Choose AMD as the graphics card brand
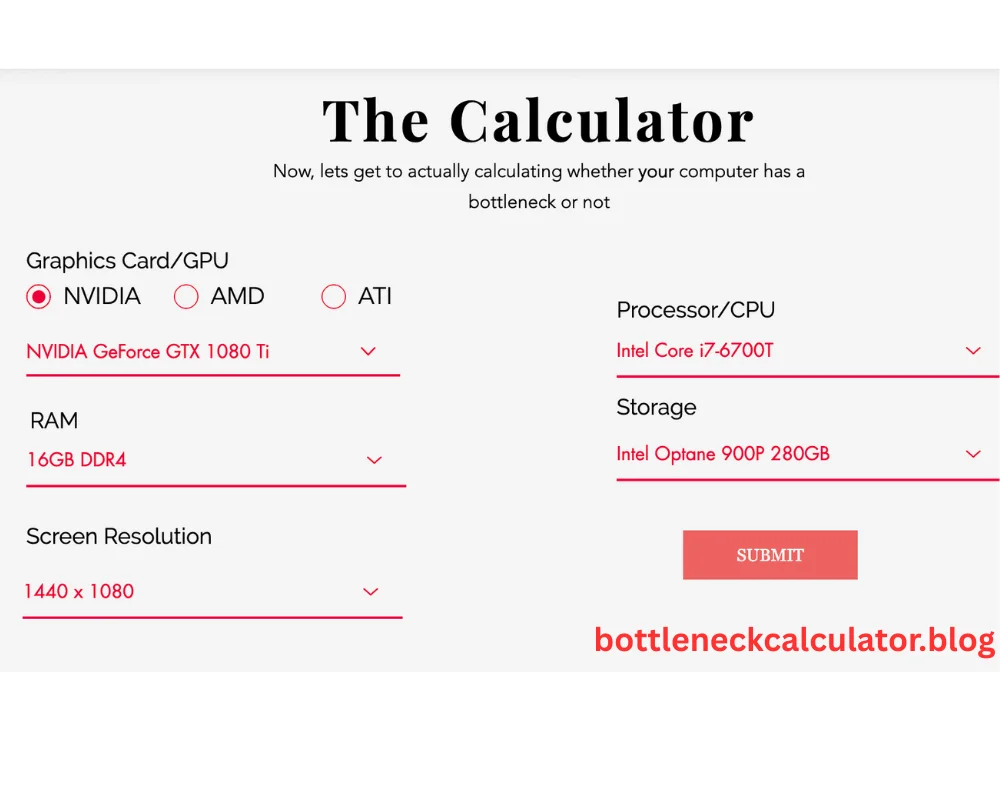This screenshot has height=800, width=1000. (x=186, y=296)
